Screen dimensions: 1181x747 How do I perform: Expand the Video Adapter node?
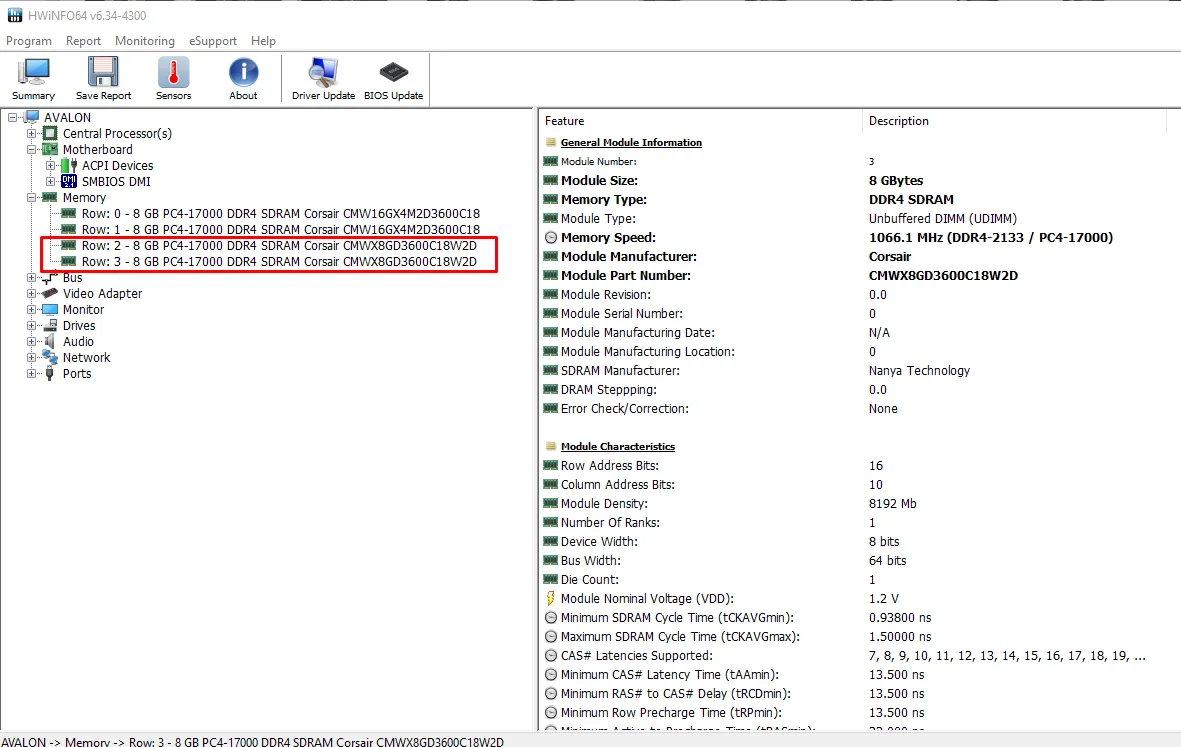pos(31,294)
